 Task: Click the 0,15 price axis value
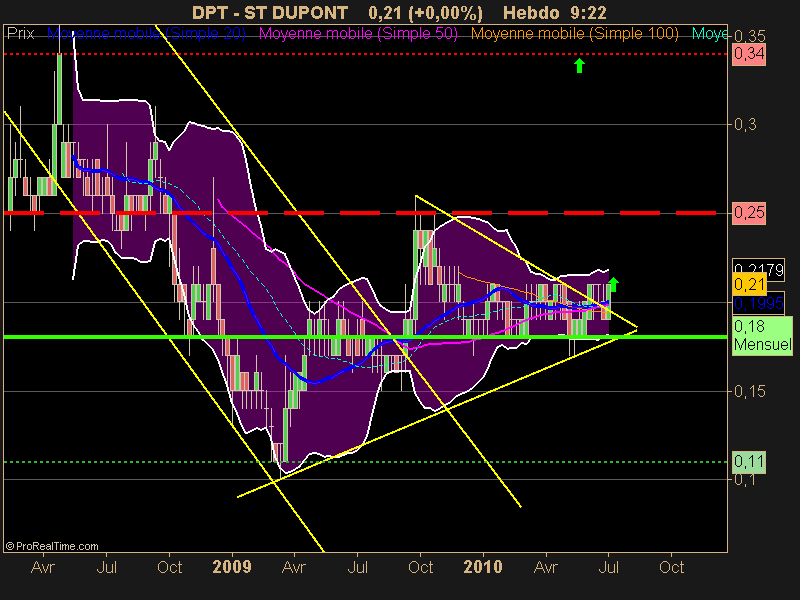pyautogui.click(x=749, y=391)
